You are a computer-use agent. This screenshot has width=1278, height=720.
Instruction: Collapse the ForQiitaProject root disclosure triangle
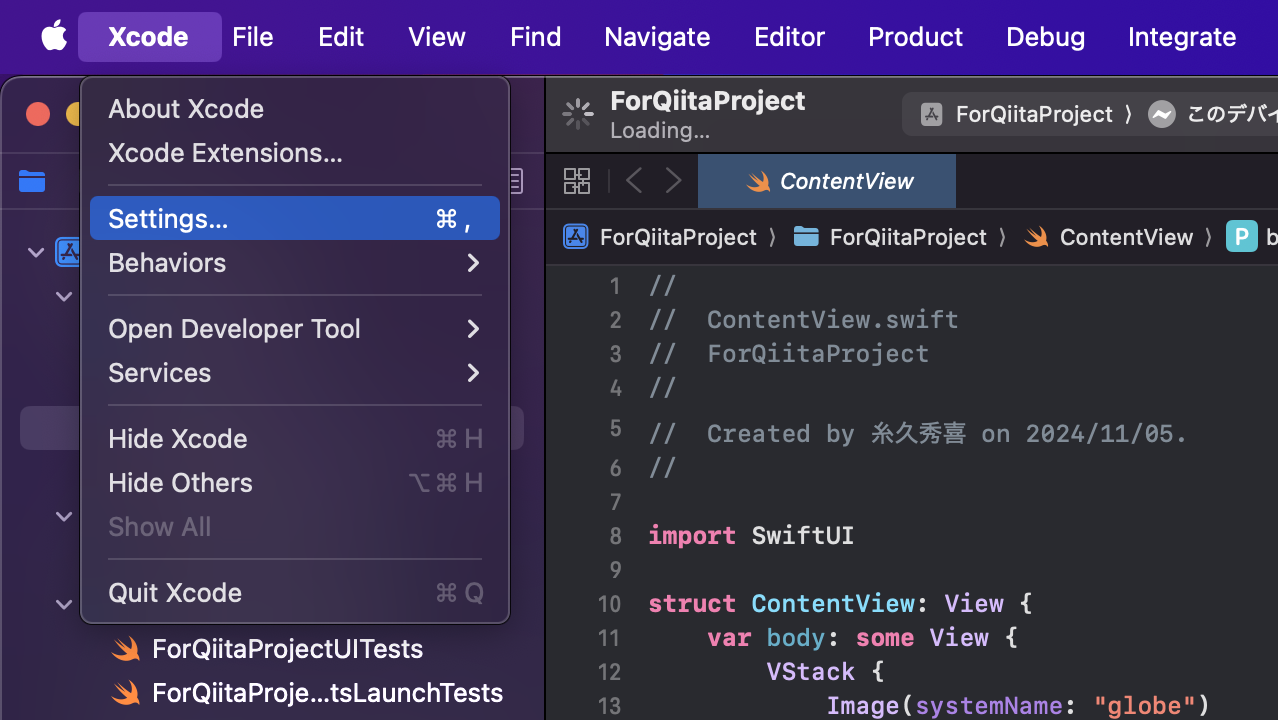click(36, 252)
